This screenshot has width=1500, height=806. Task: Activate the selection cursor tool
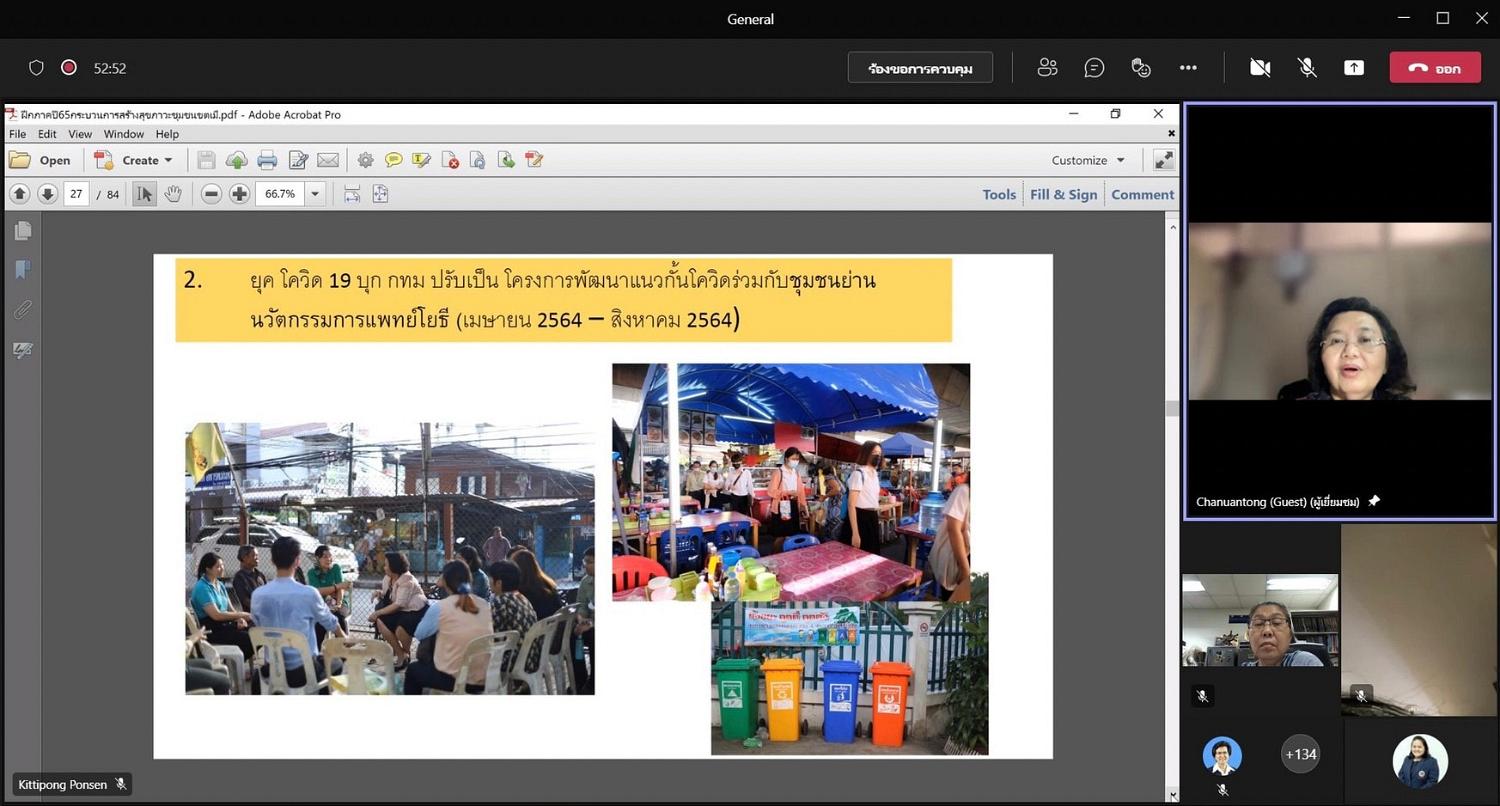(145, 194)
